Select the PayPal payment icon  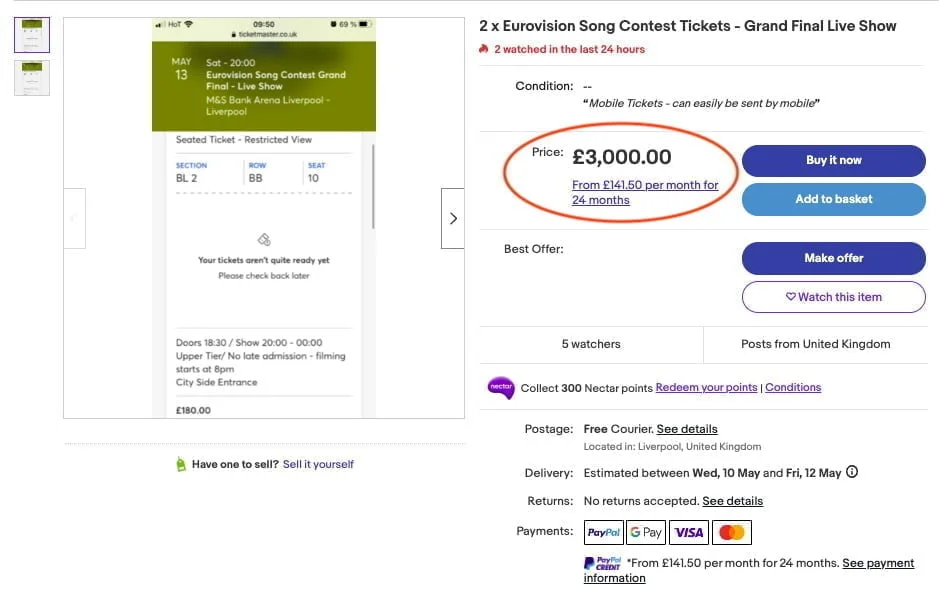(x=604, y=532)
